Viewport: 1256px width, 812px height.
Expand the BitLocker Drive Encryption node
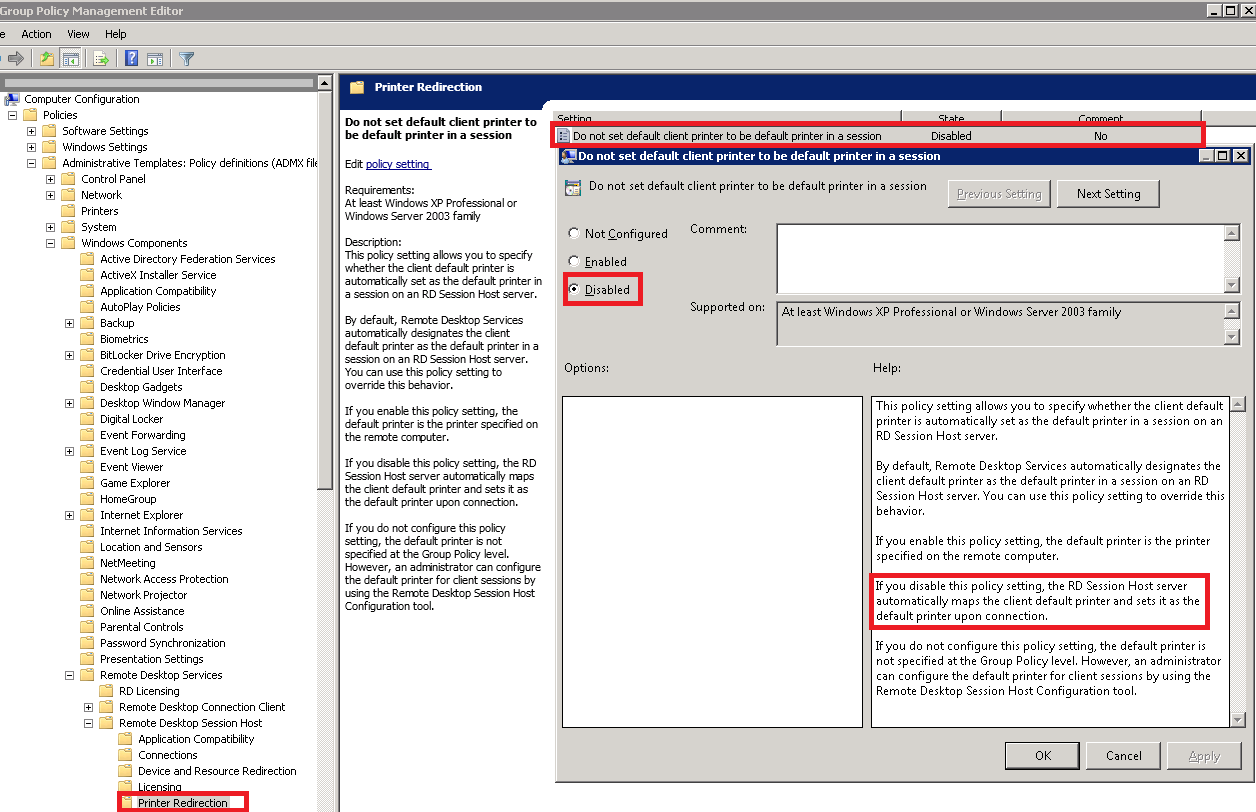tap(70, 355)
